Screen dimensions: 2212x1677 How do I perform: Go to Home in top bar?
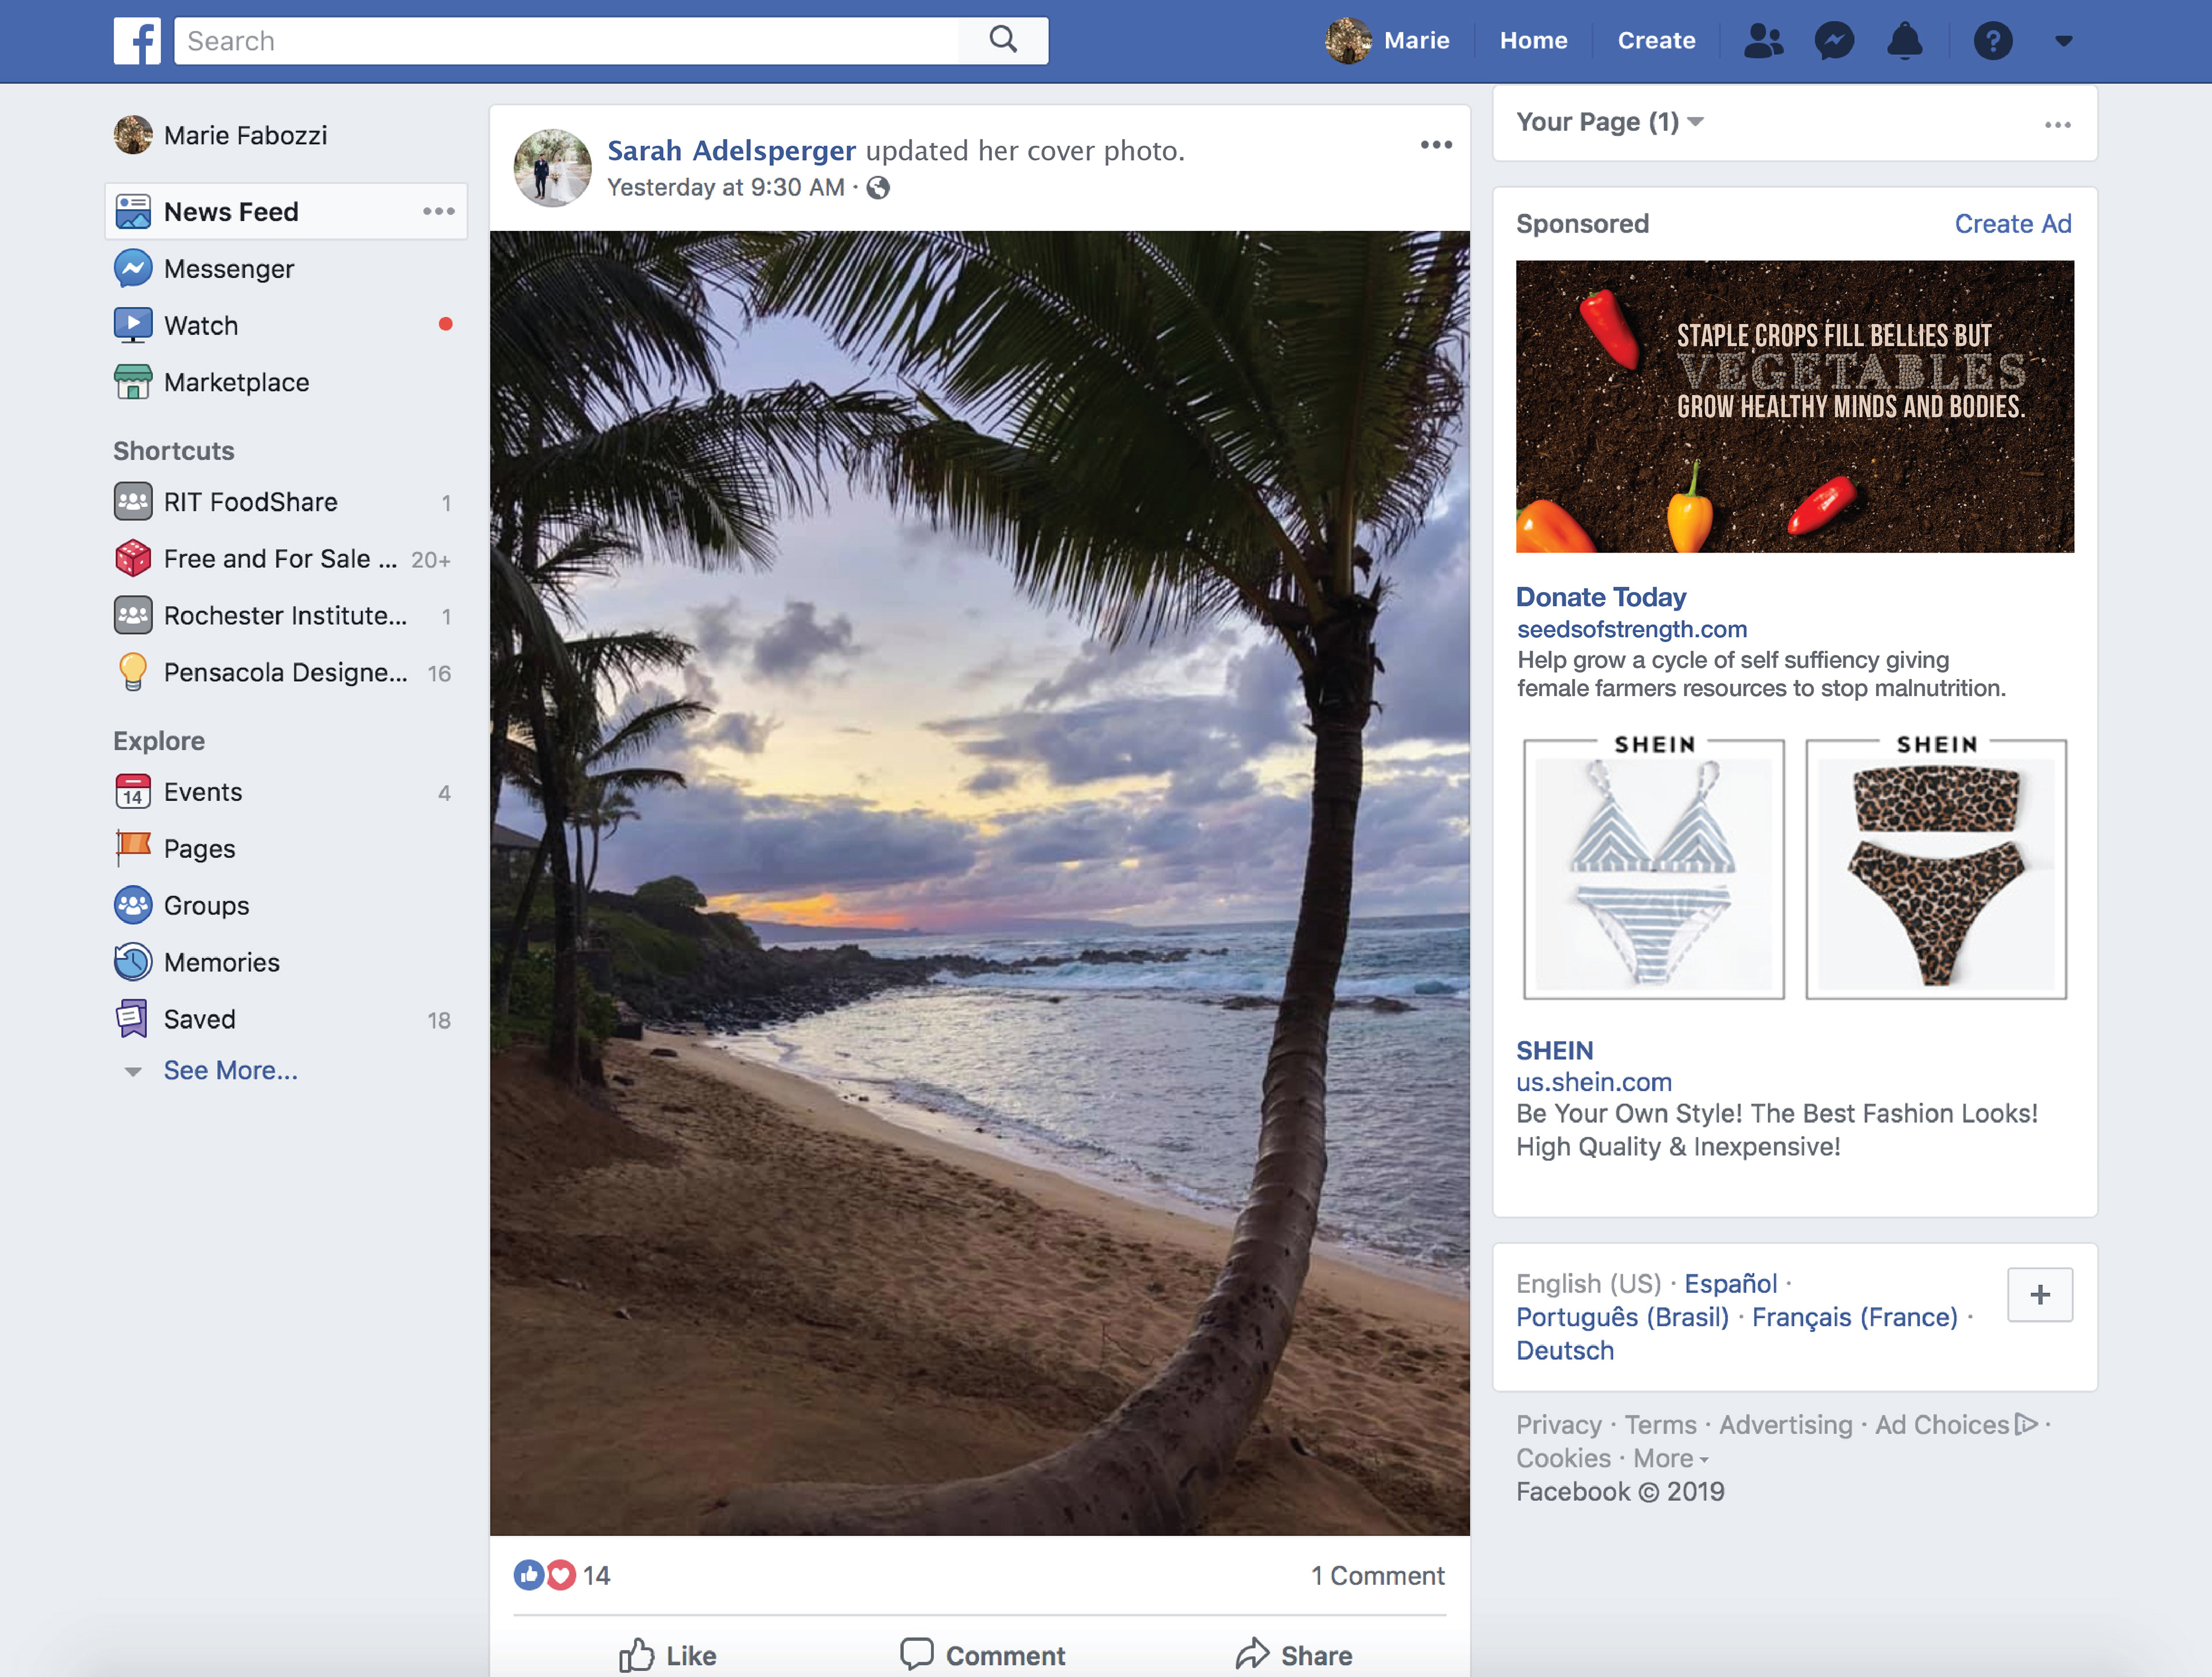(x=1533, y=41)
